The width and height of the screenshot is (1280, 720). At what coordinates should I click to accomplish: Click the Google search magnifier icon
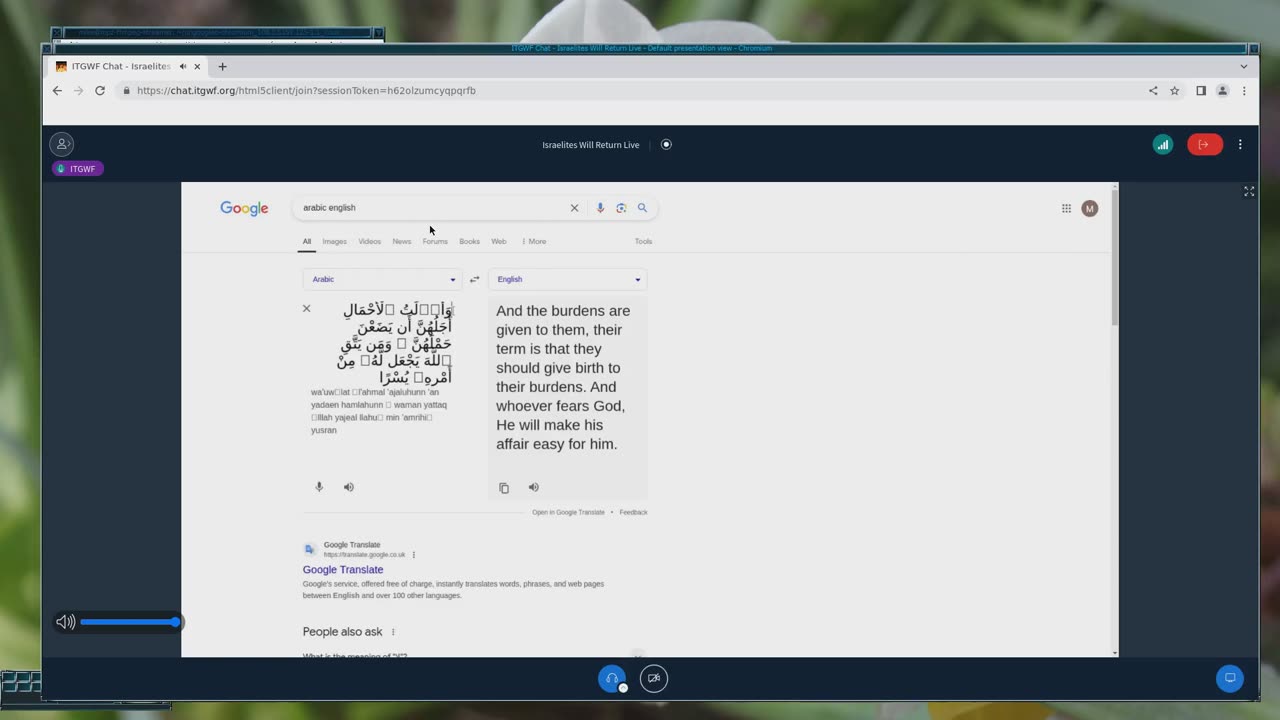point(642,208)
